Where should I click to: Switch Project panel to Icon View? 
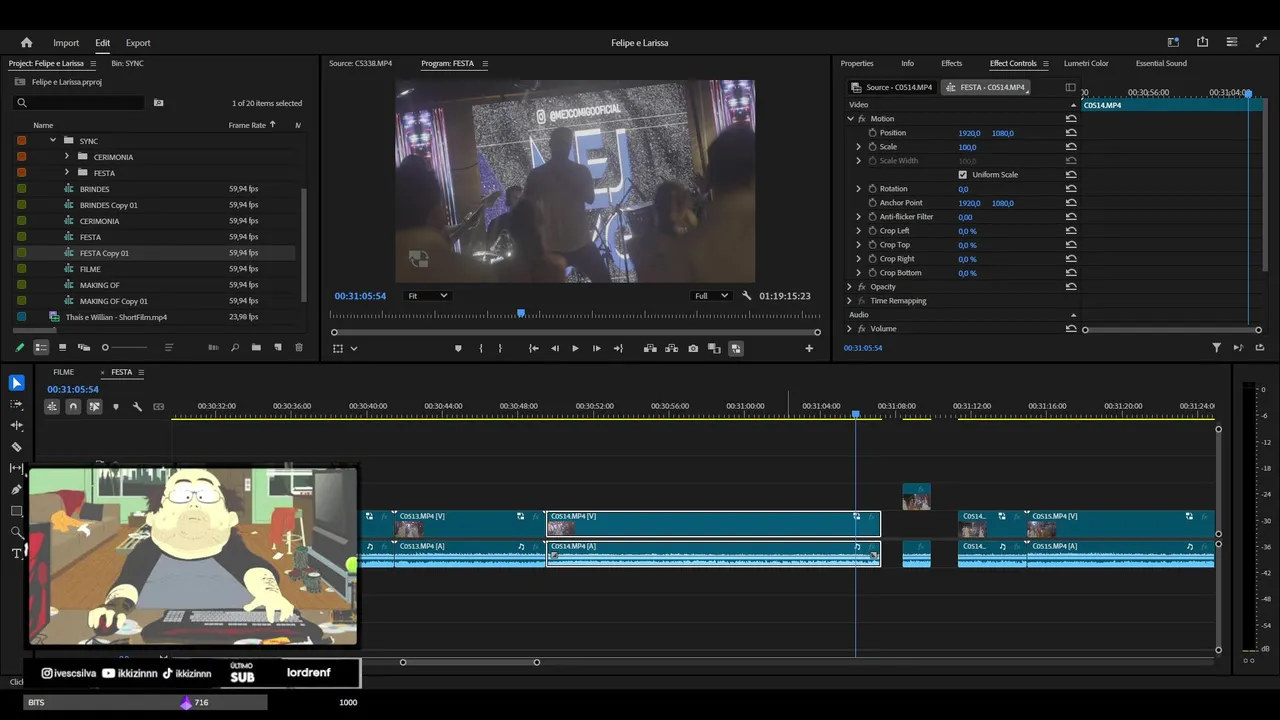[62, 347]
